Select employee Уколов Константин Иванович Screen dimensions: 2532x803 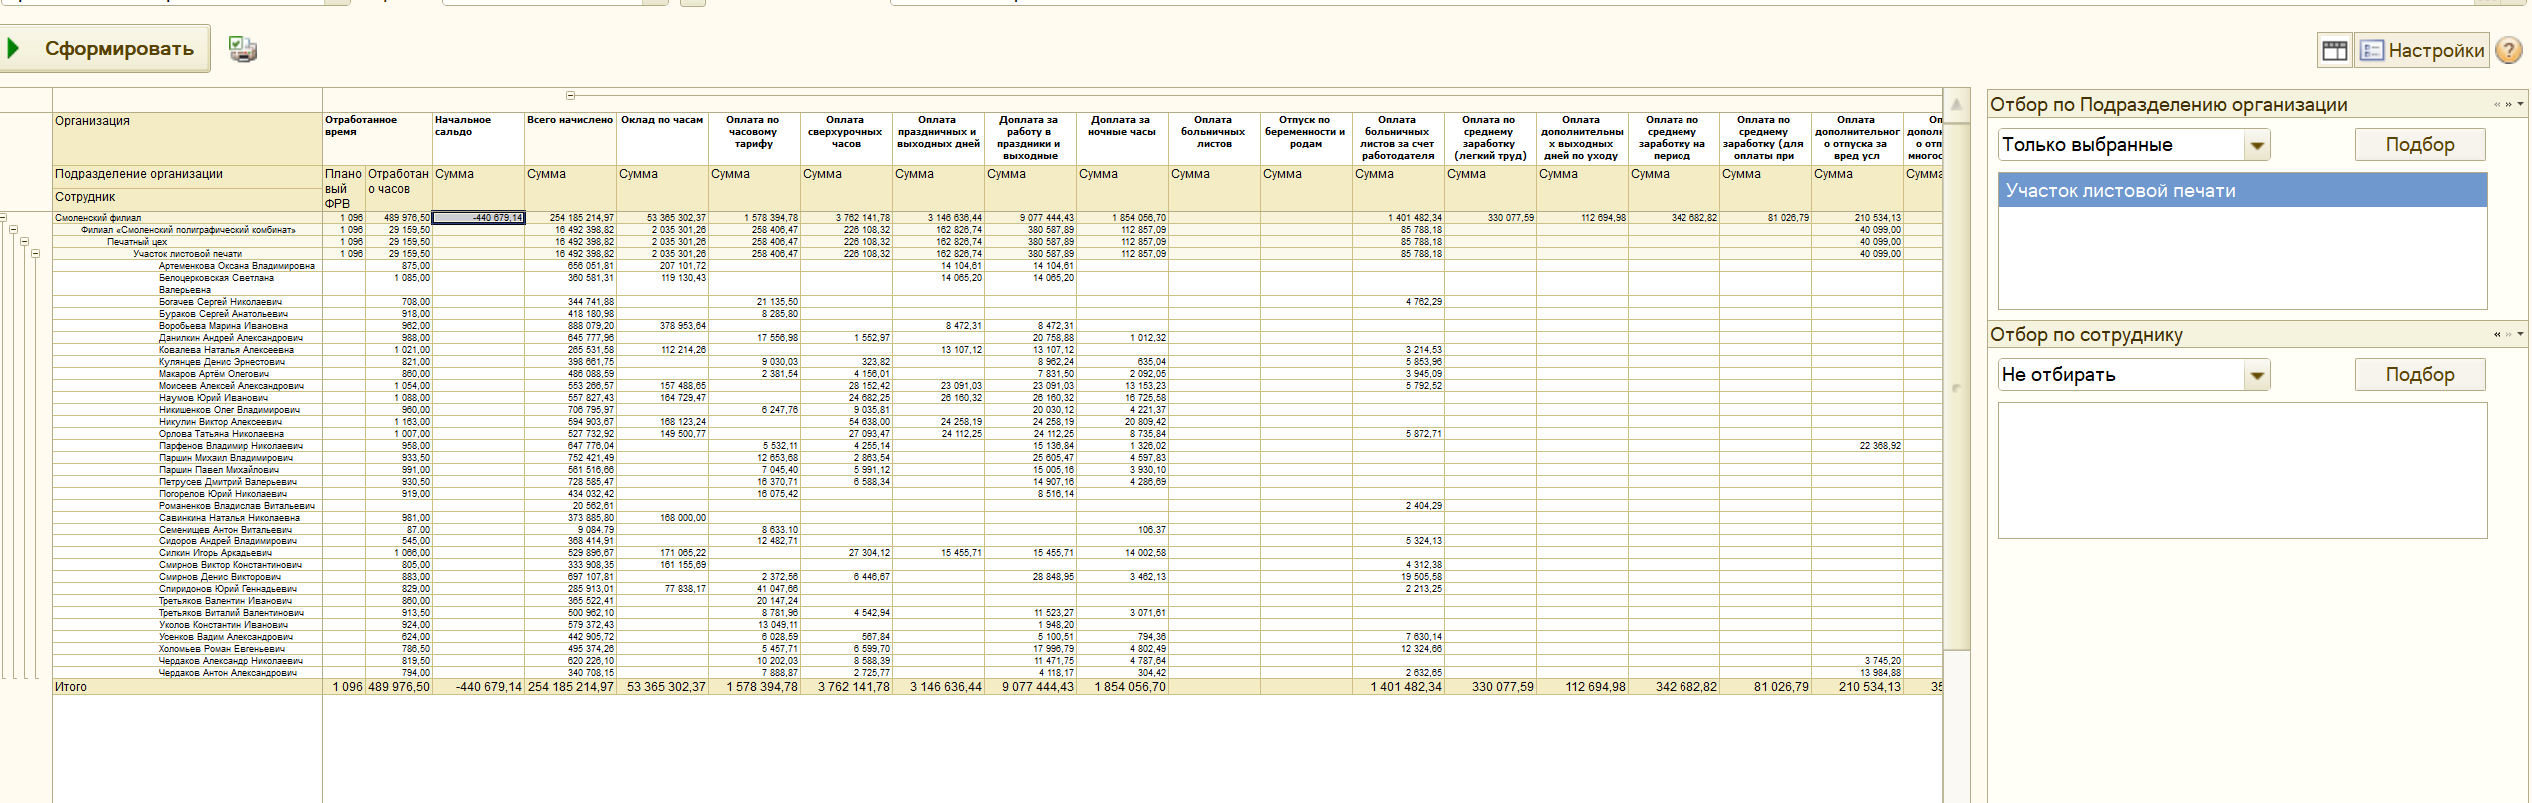pos(223,624)
